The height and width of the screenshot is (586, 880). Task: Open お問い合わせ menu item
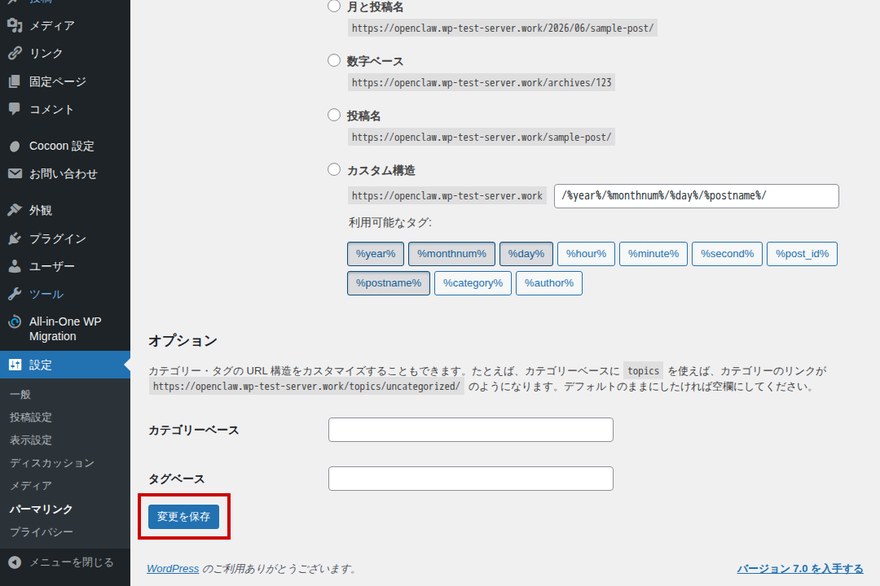[65, 173]
